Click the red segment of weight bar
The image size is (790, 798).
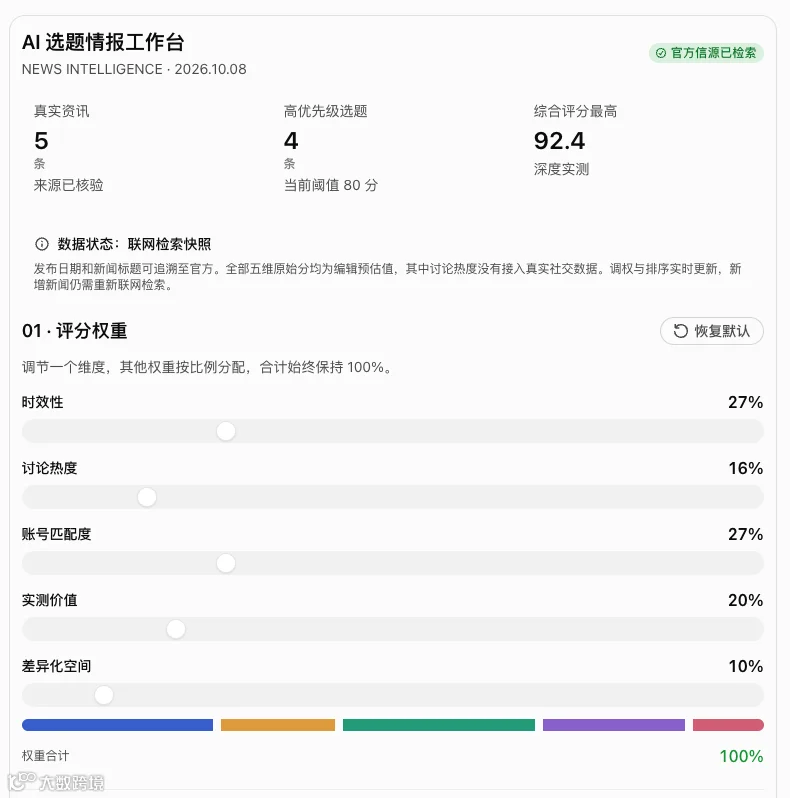pyautogui.click(x=728, y=725)
